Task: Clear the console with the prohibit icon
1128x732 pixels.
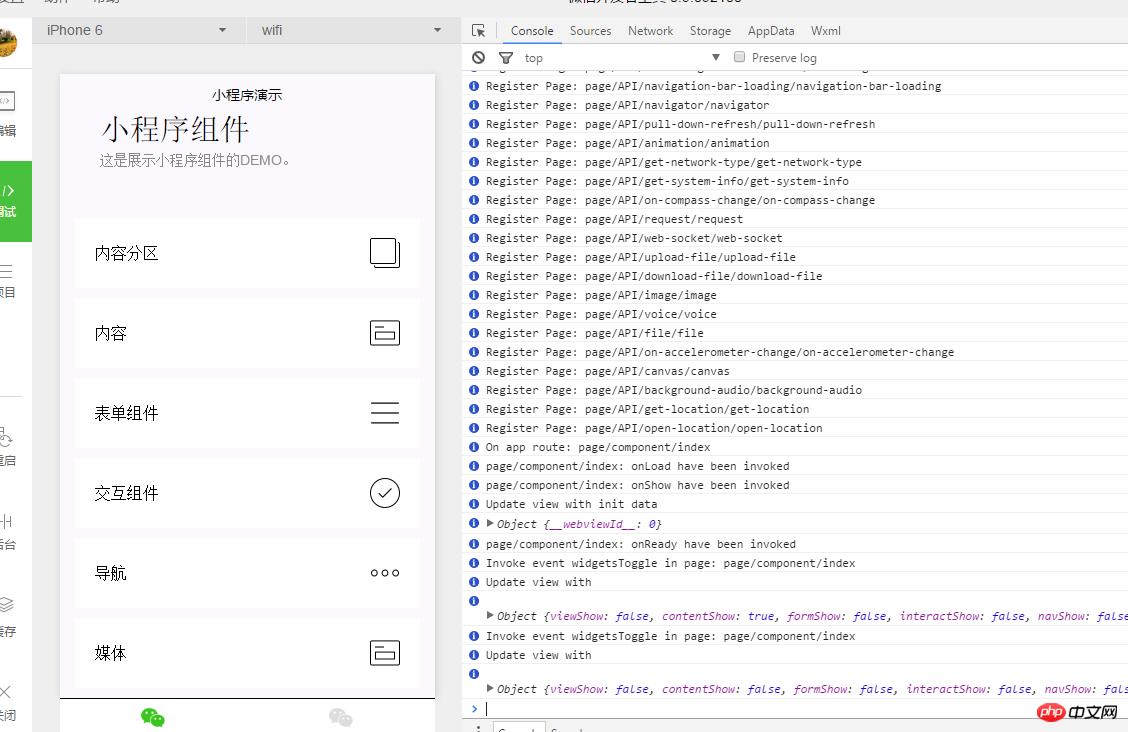Action: pos(477,57)
